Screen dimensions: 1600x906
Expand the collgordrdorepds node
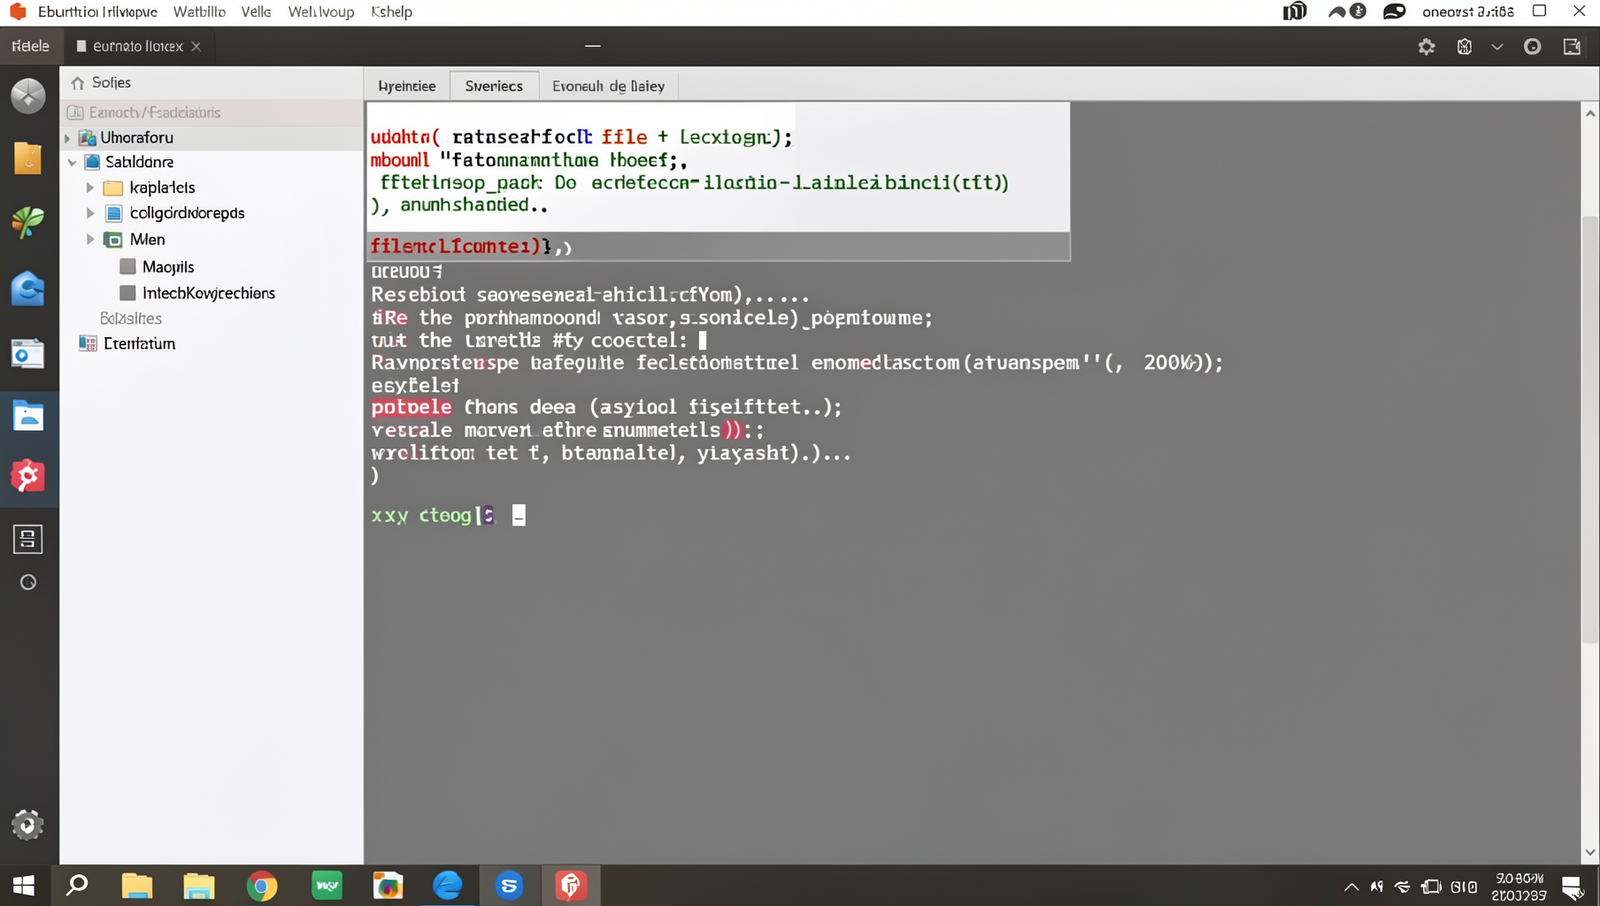pyautogui.click(x=90, y=213)
